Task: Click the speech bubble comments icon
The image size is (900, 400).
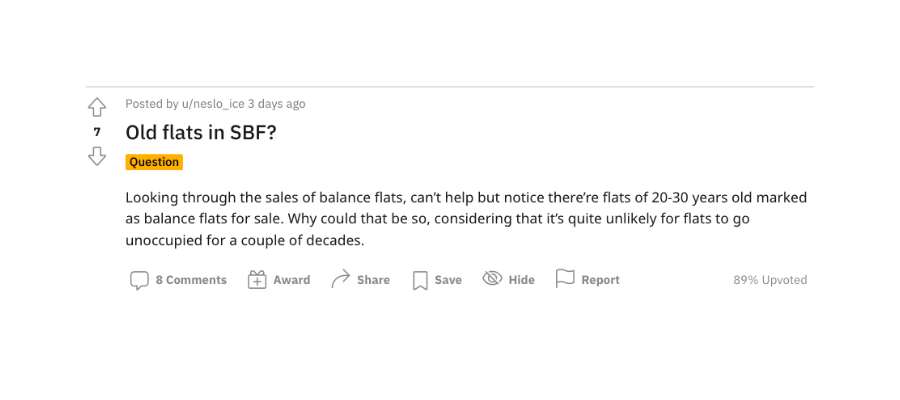Action: coord(139,280)
